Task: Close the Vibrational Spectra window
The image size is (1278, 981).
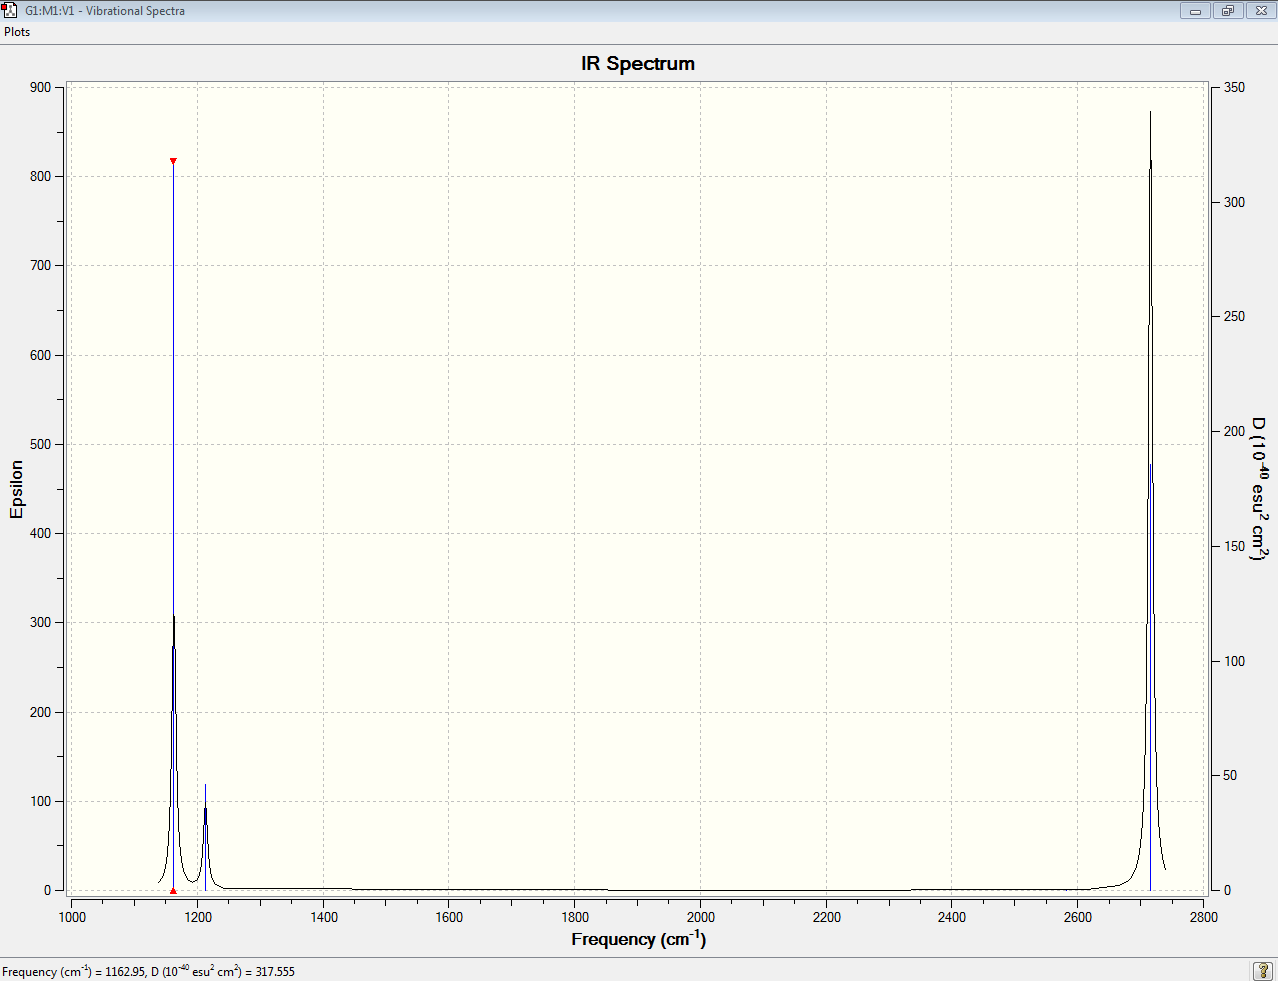Action: (x=1260, y=11)
